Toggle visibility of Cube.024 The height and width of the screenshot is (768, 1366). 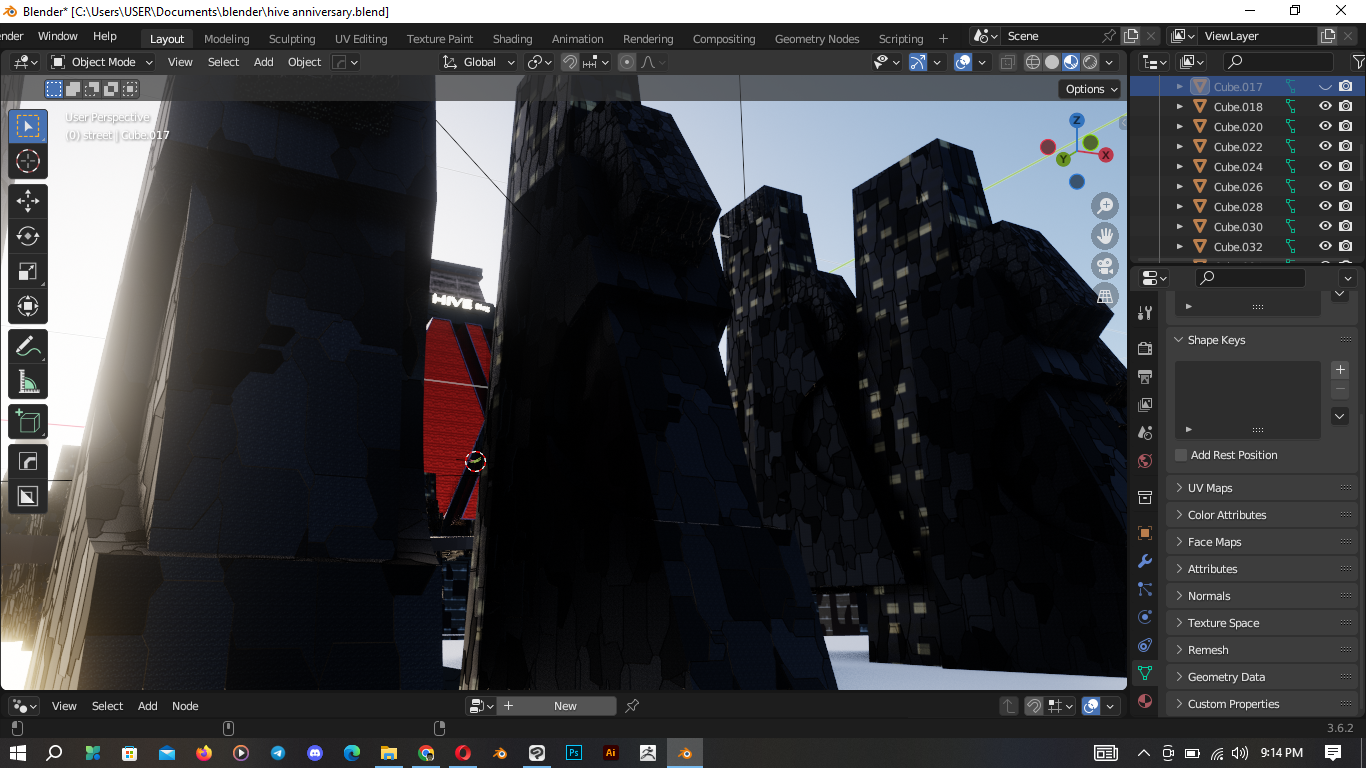click(1325, 167)
